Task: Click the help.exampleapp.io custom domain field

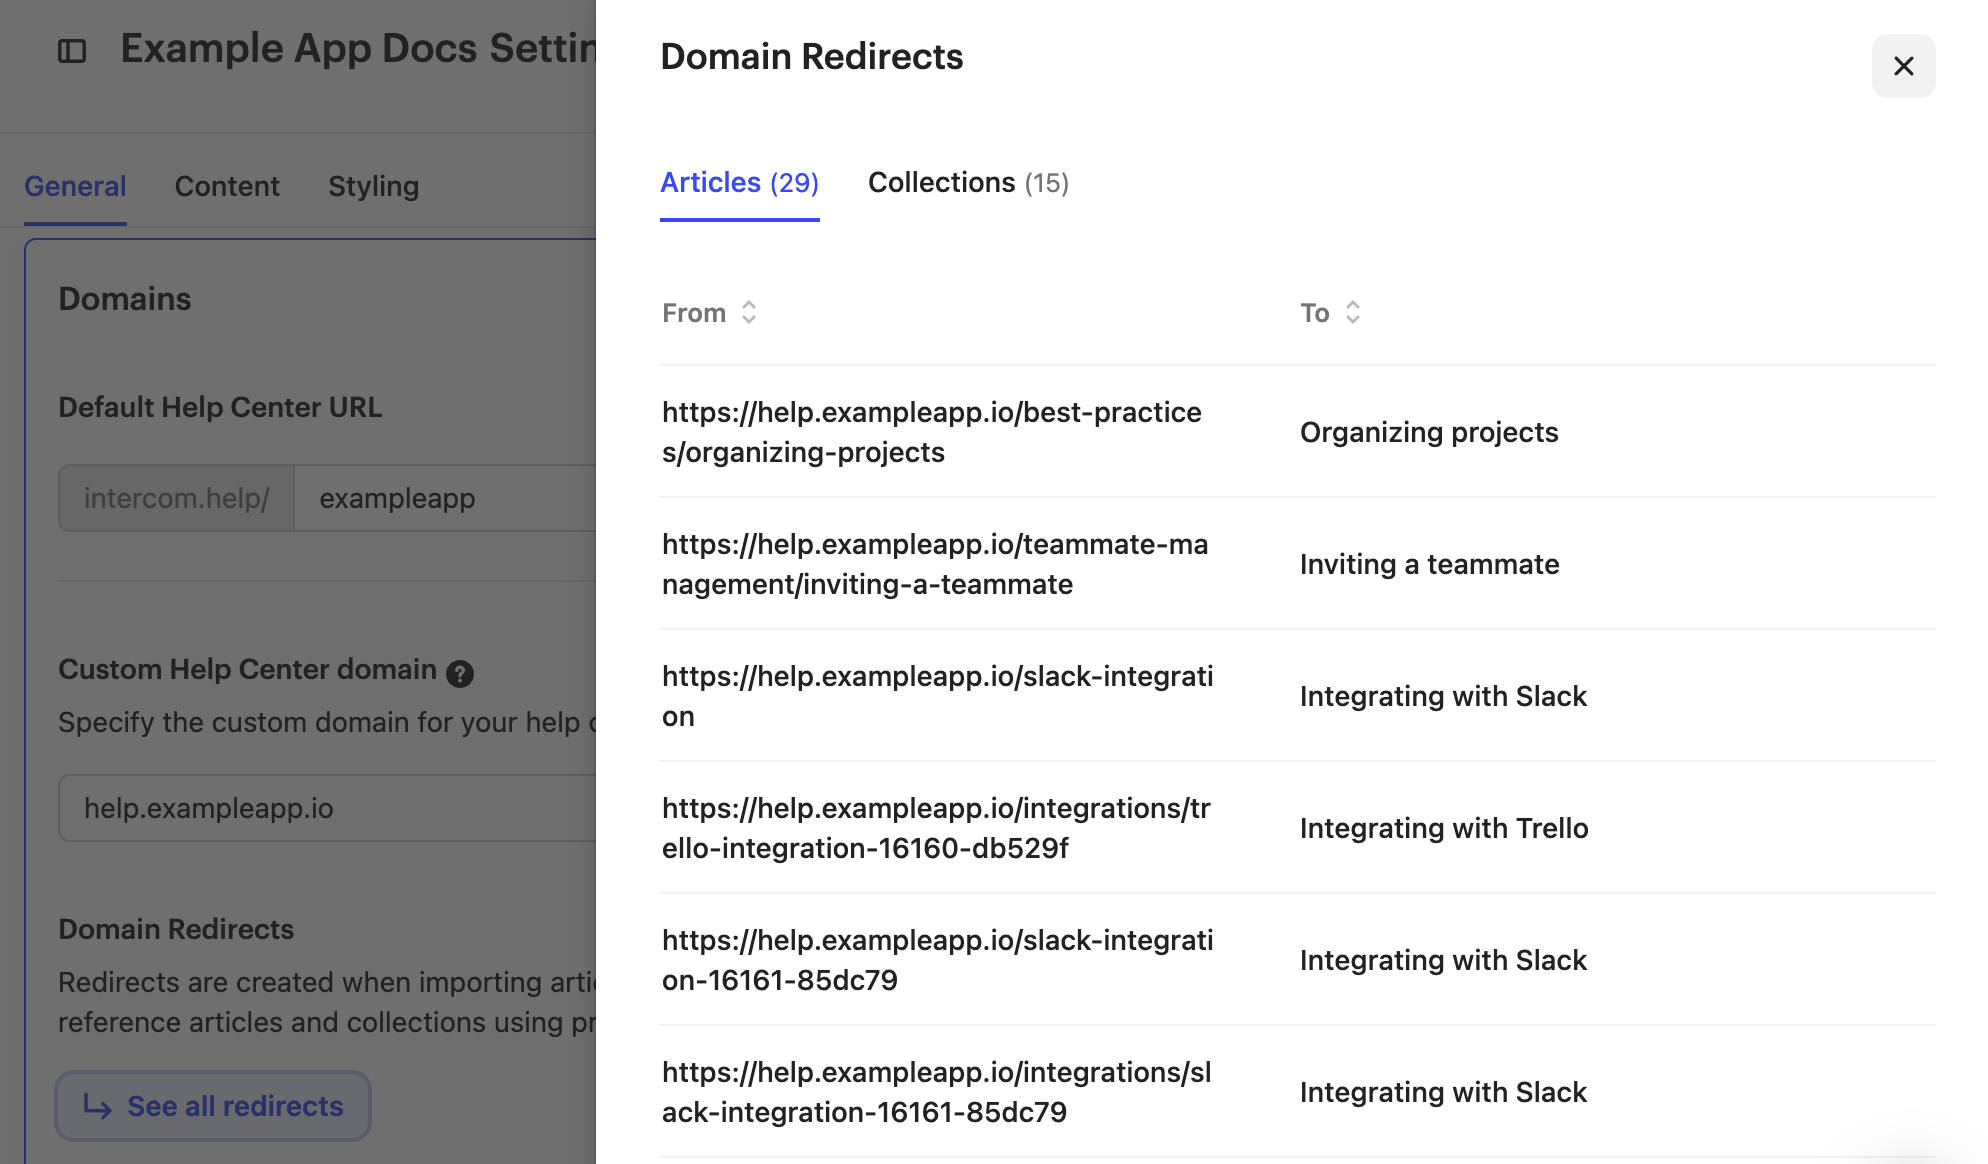Action: (330, 808)
